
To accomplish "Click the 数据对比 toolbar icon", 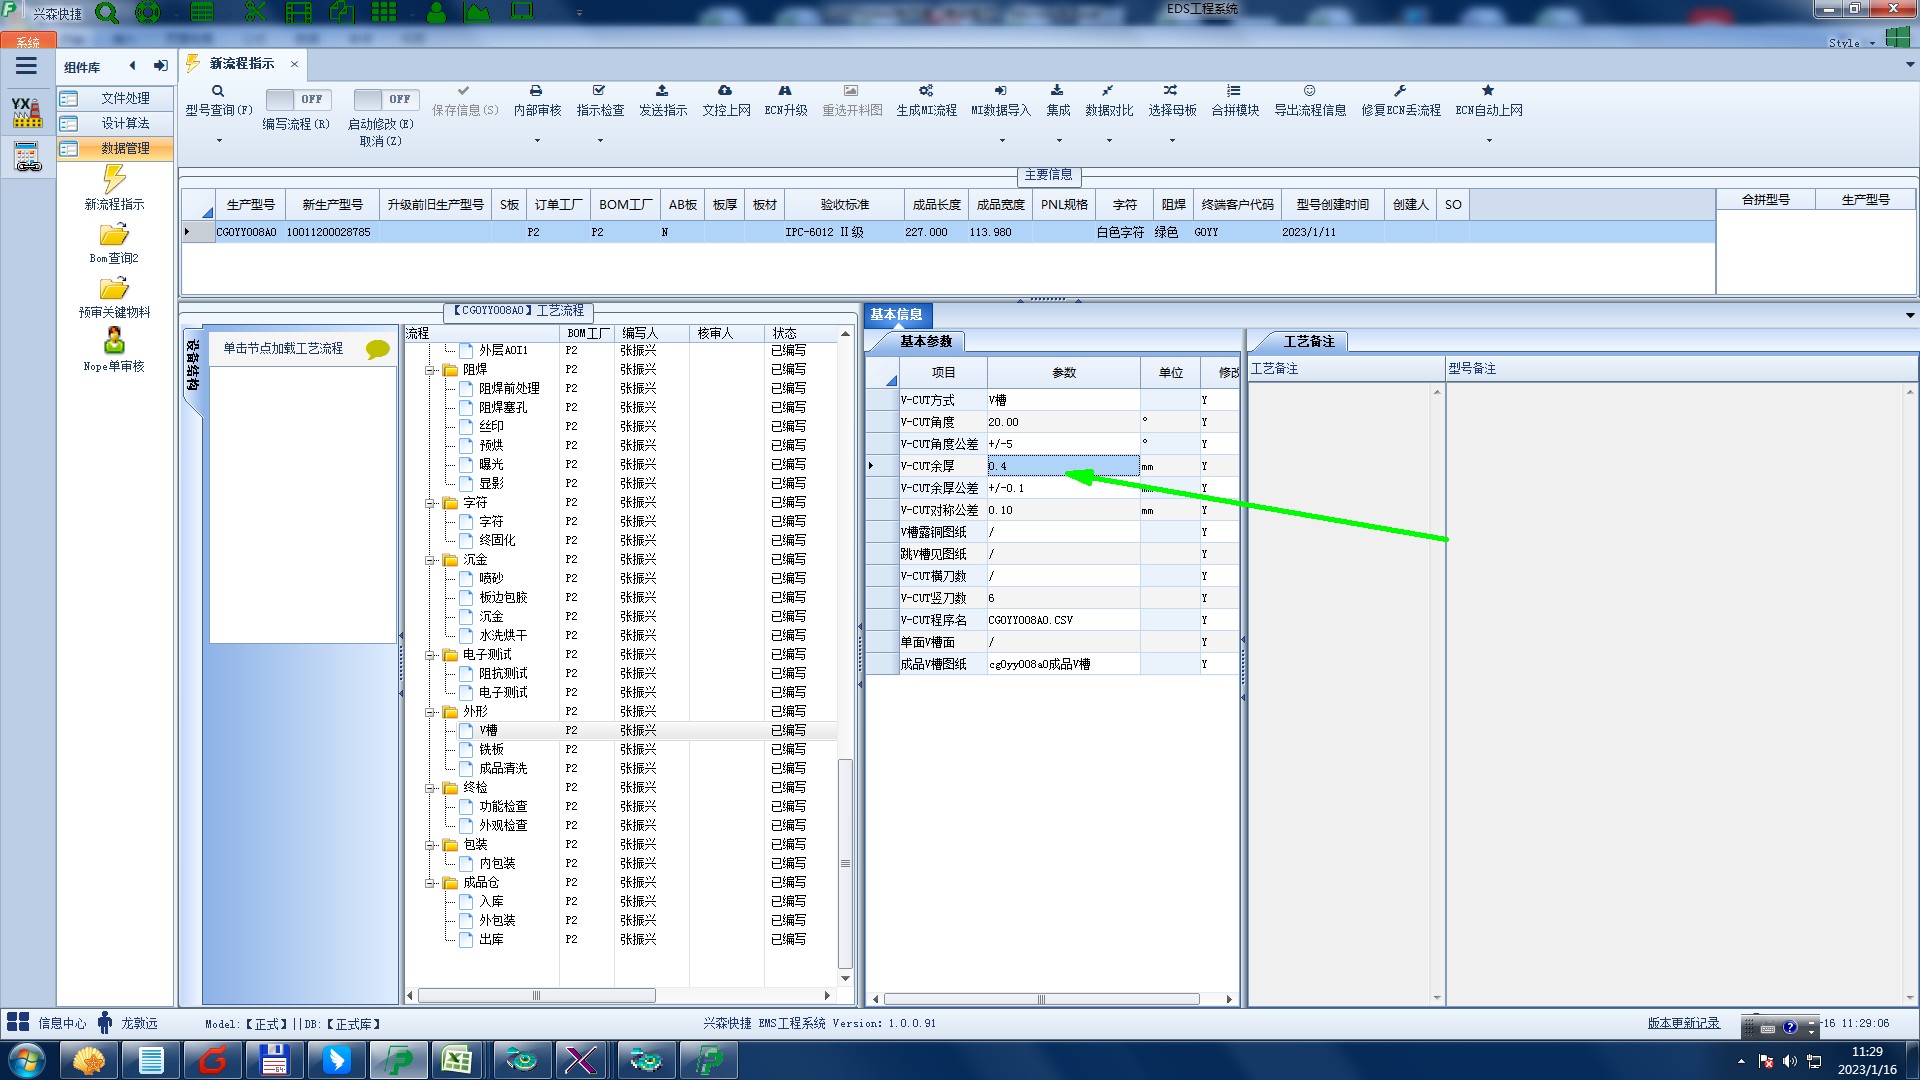I will tap(1108, 91).
